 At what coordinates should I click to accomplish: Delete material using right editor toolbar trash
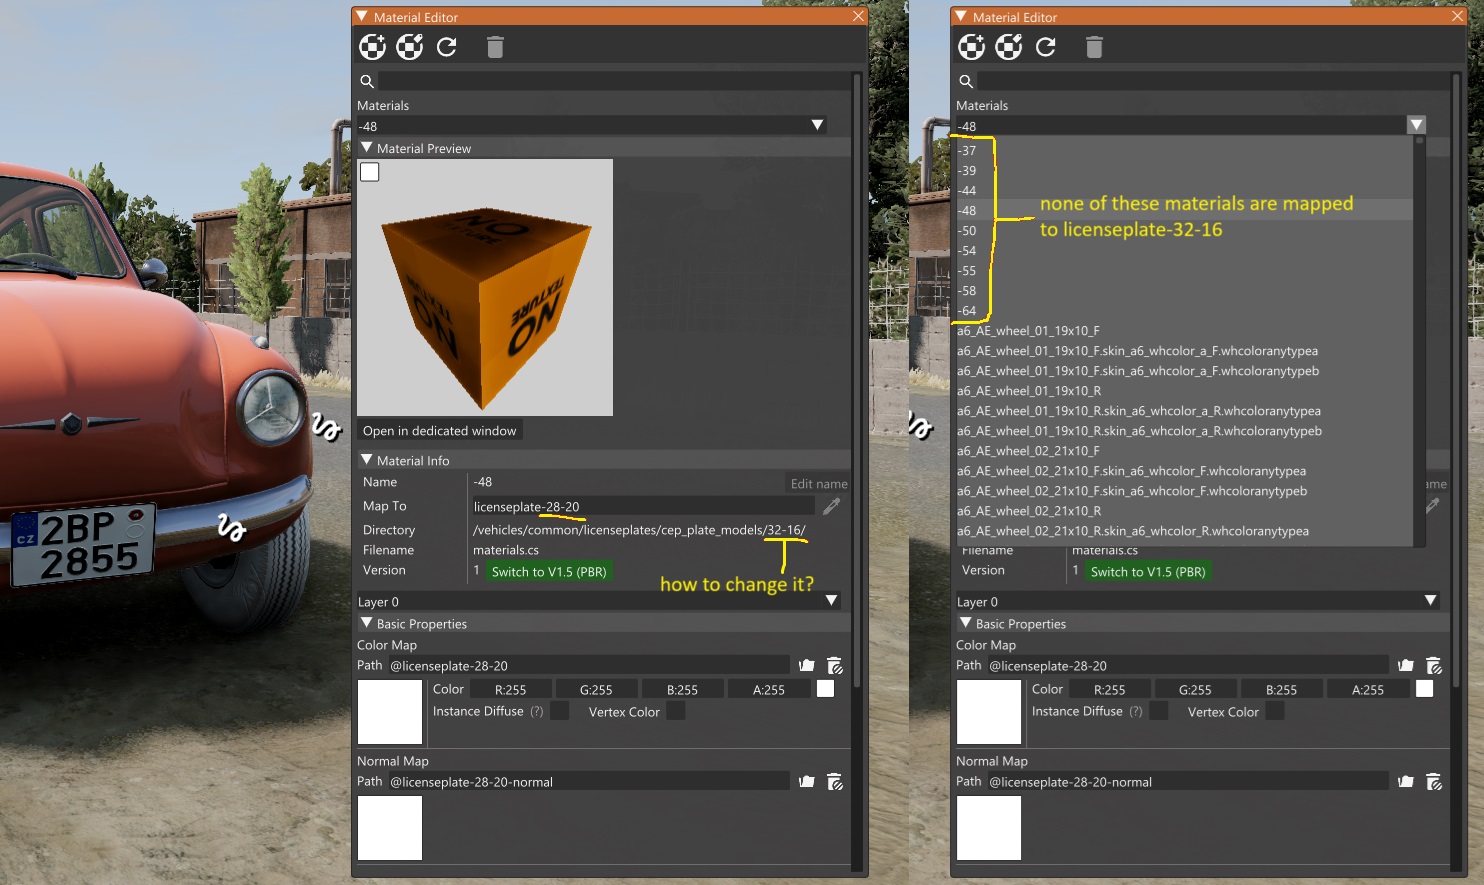(x=1094, y=47)
